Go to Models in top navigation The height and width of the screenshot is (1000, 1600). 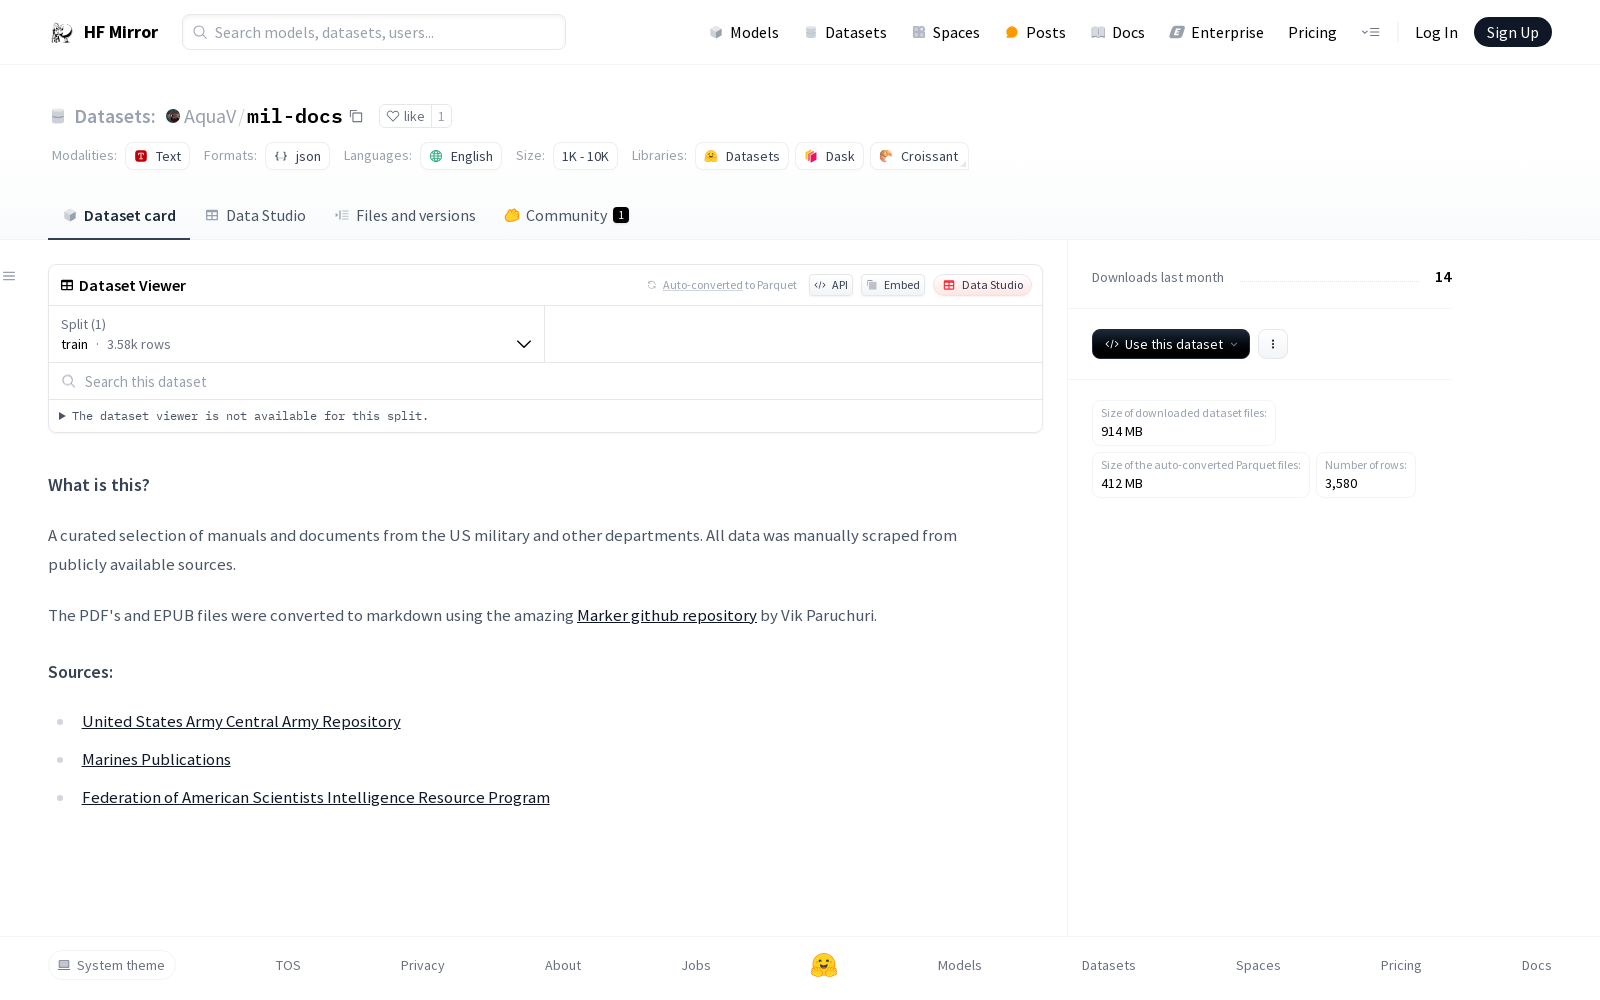coord(744,33)
